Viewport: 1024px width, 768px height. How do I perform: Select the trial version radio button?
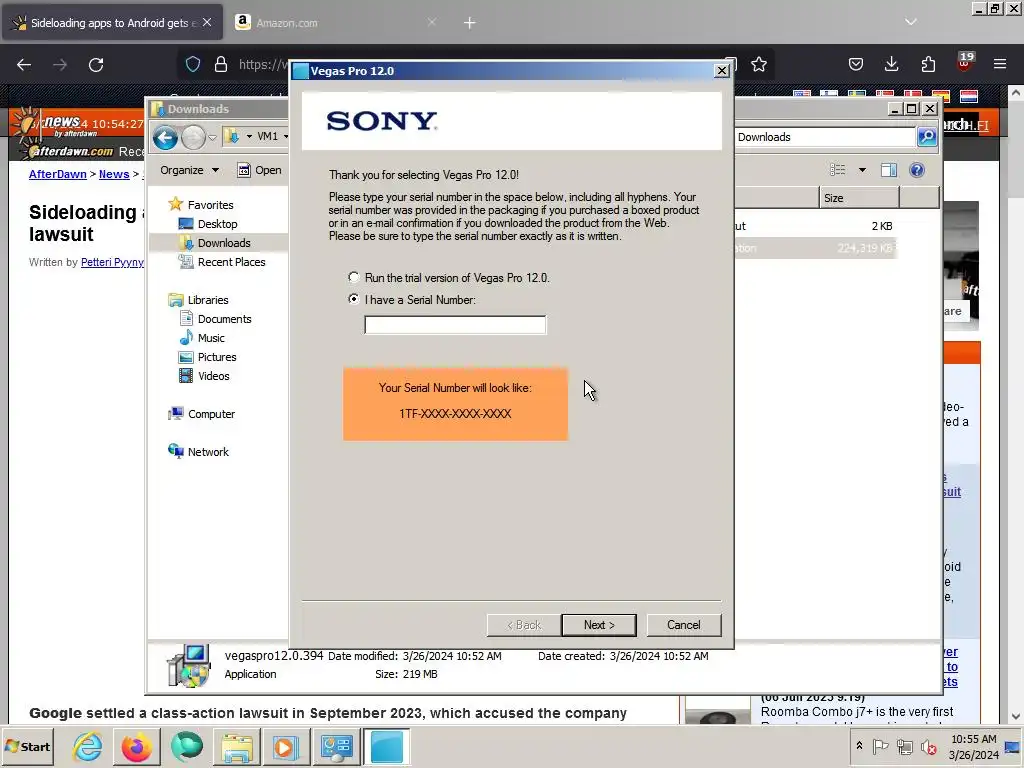353,278
